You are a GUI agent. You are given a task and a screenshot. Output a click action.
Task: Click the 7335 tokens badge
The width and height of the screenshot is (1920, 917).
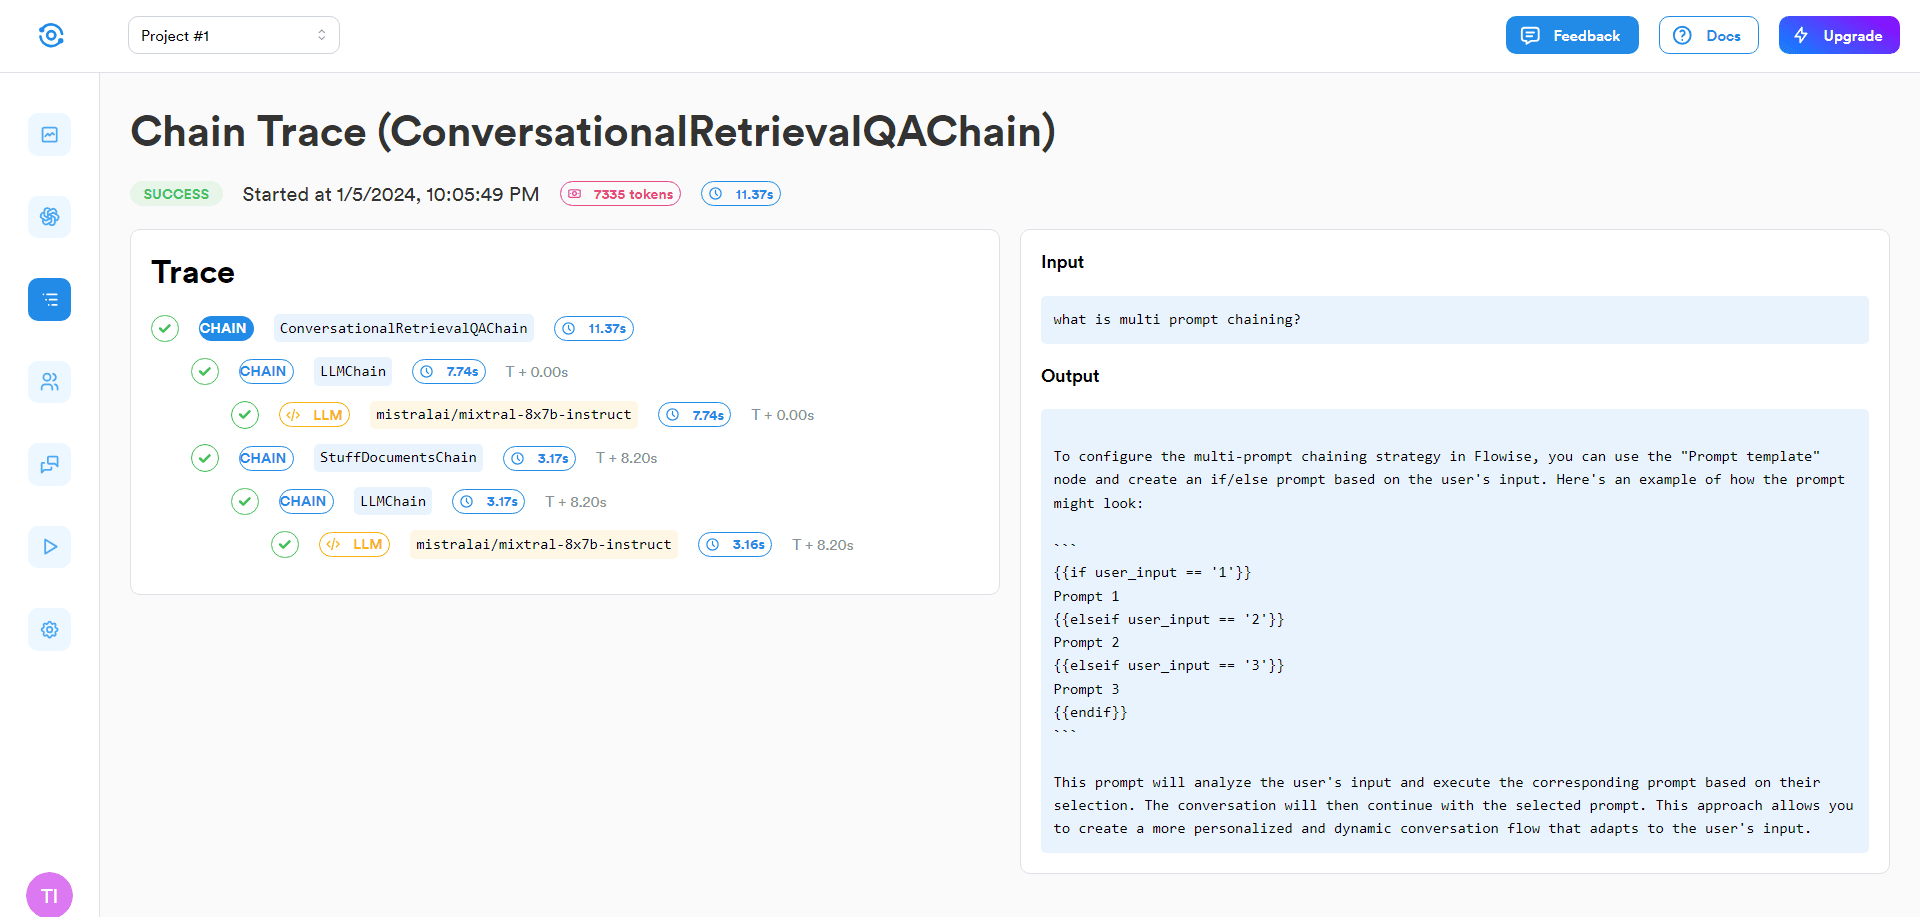(620, 193)
